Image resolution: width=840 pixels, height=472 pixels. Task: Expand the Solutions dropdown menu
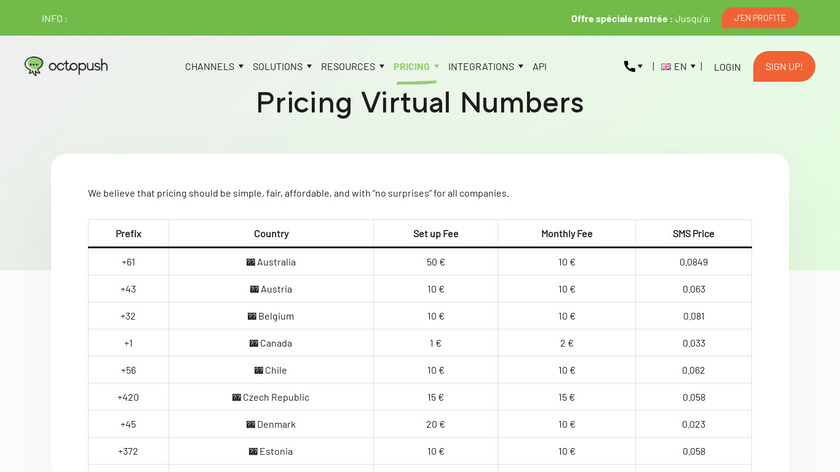pyautogui.click(x=282, y=67)
